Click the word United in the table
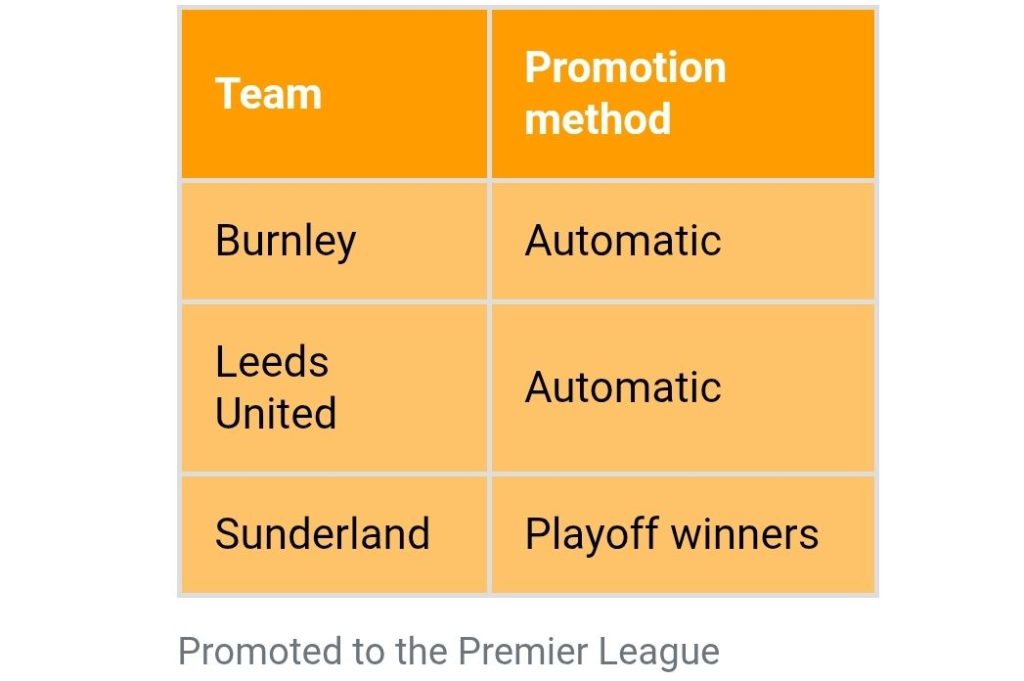The image size is (1024, 681). (x=276, y=413)
